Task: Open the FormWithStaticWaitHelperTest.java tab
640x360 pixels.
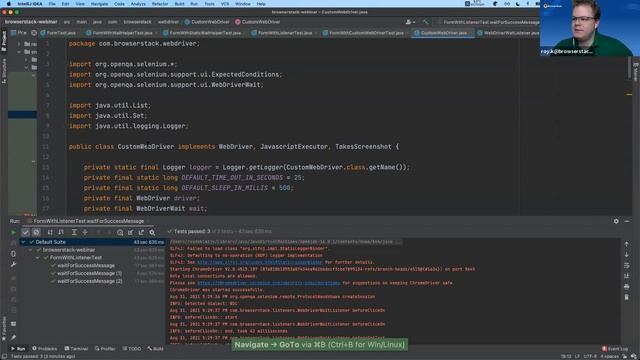Action: coord(202,33)
